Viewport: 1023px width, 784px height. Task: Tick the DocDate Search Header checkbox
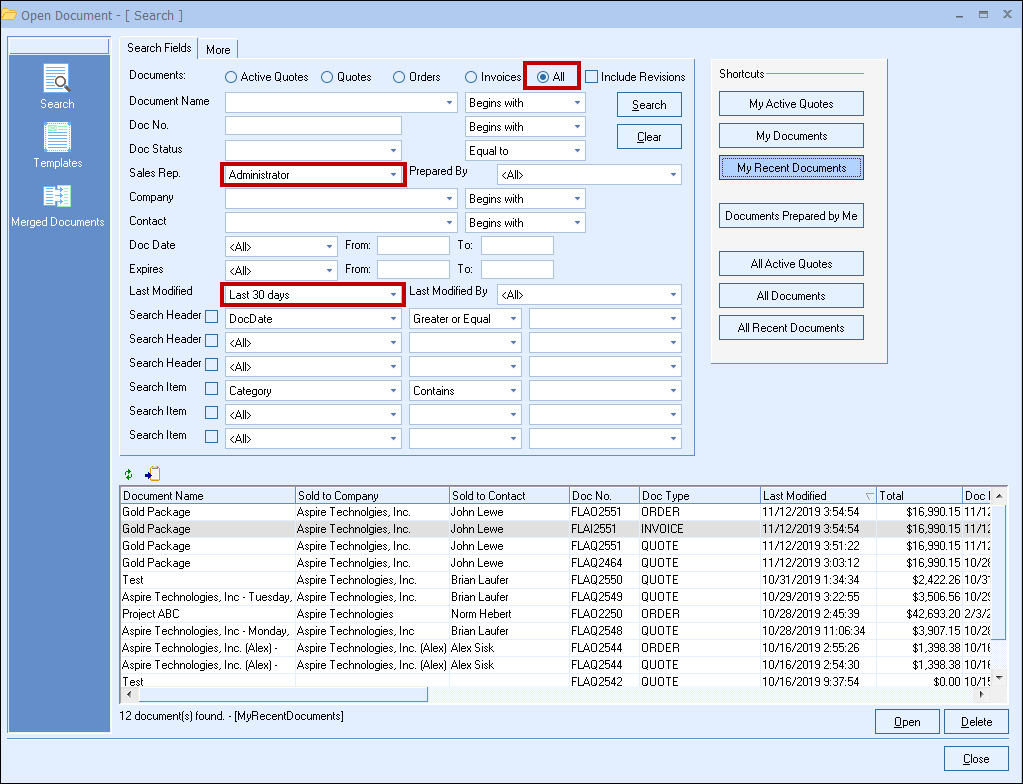click(x=211, y=317)
